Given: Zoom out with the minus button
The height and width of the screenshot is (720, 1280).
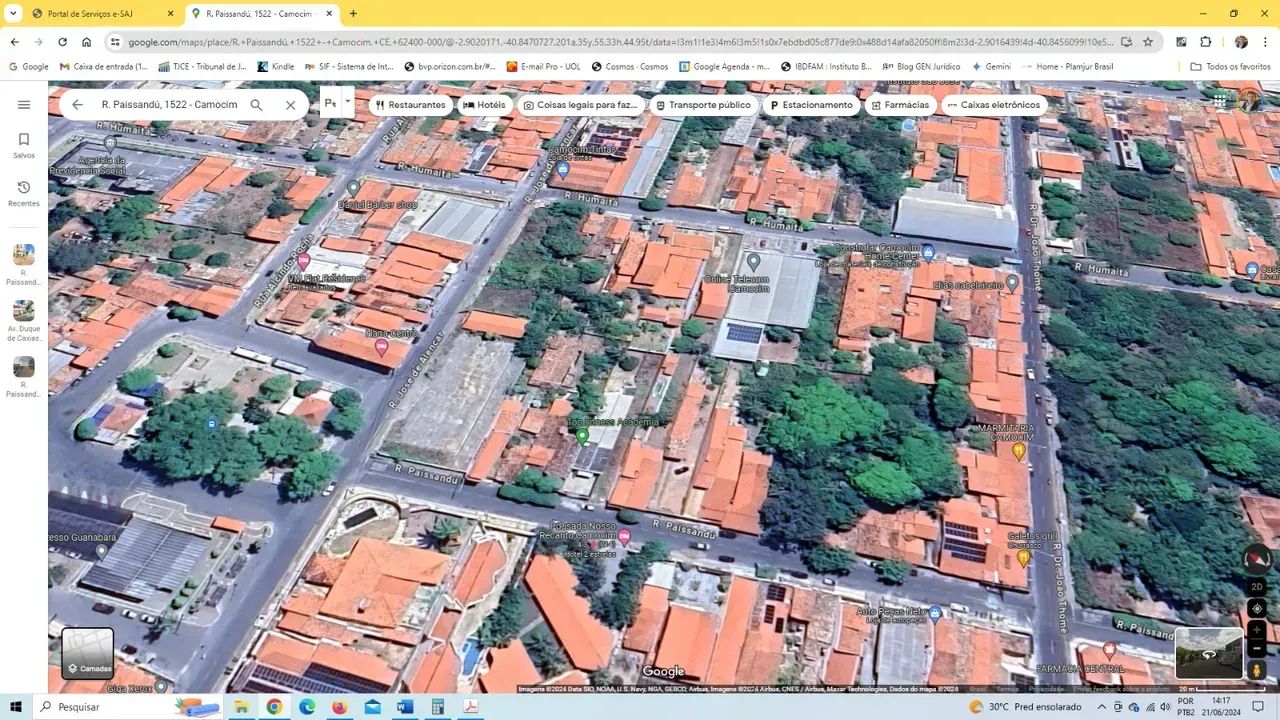Looking at the screenshot, I should click(1257, 649).
